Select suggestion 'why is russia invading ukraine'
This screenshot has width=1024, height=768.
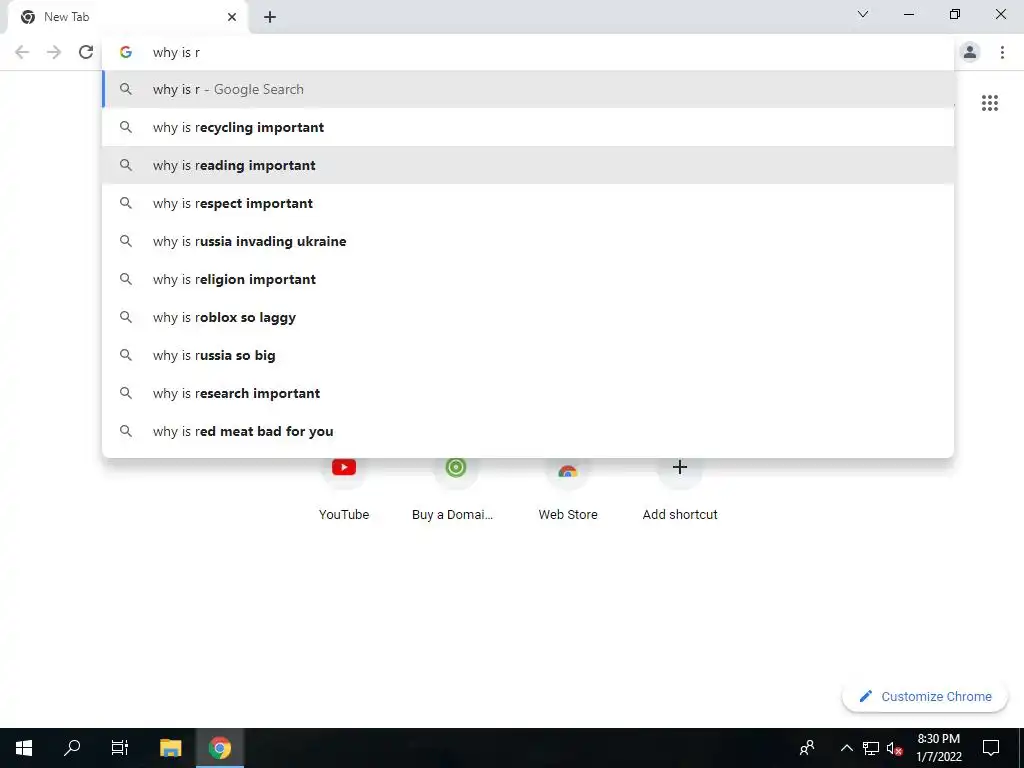[x=528, y=241]
